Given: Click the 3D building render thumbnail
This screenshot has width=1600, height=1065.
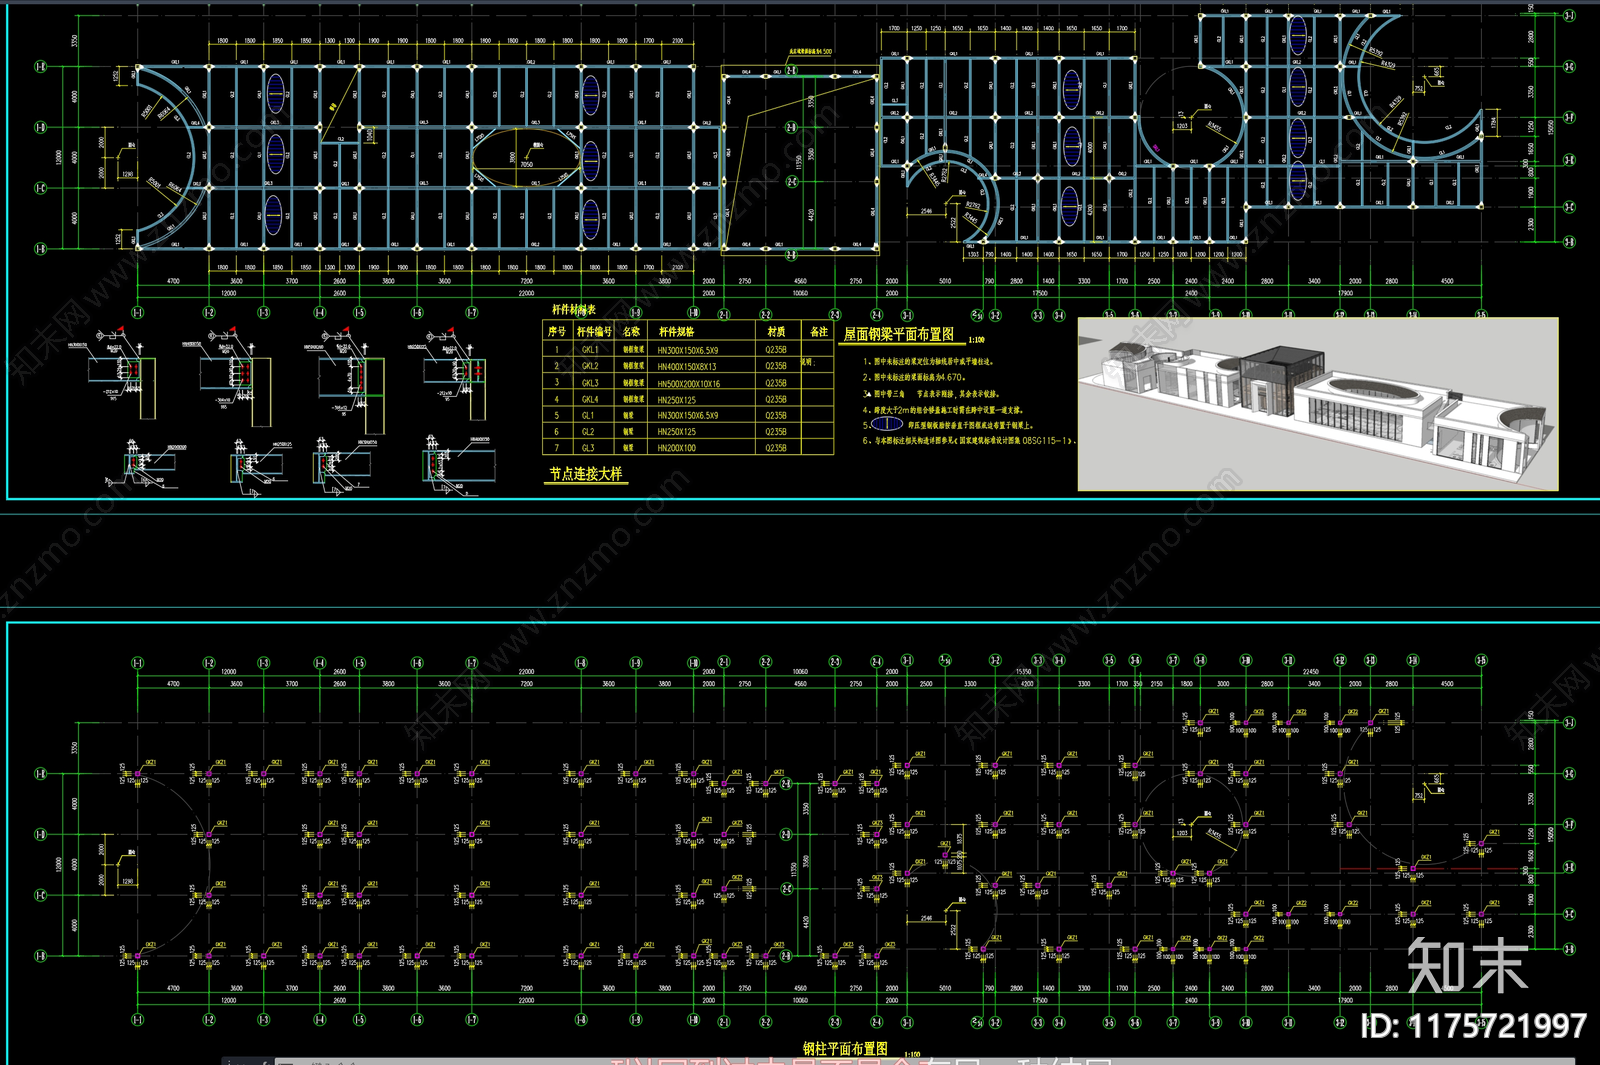Looking at the screenshot, I should coord(1318,404).
